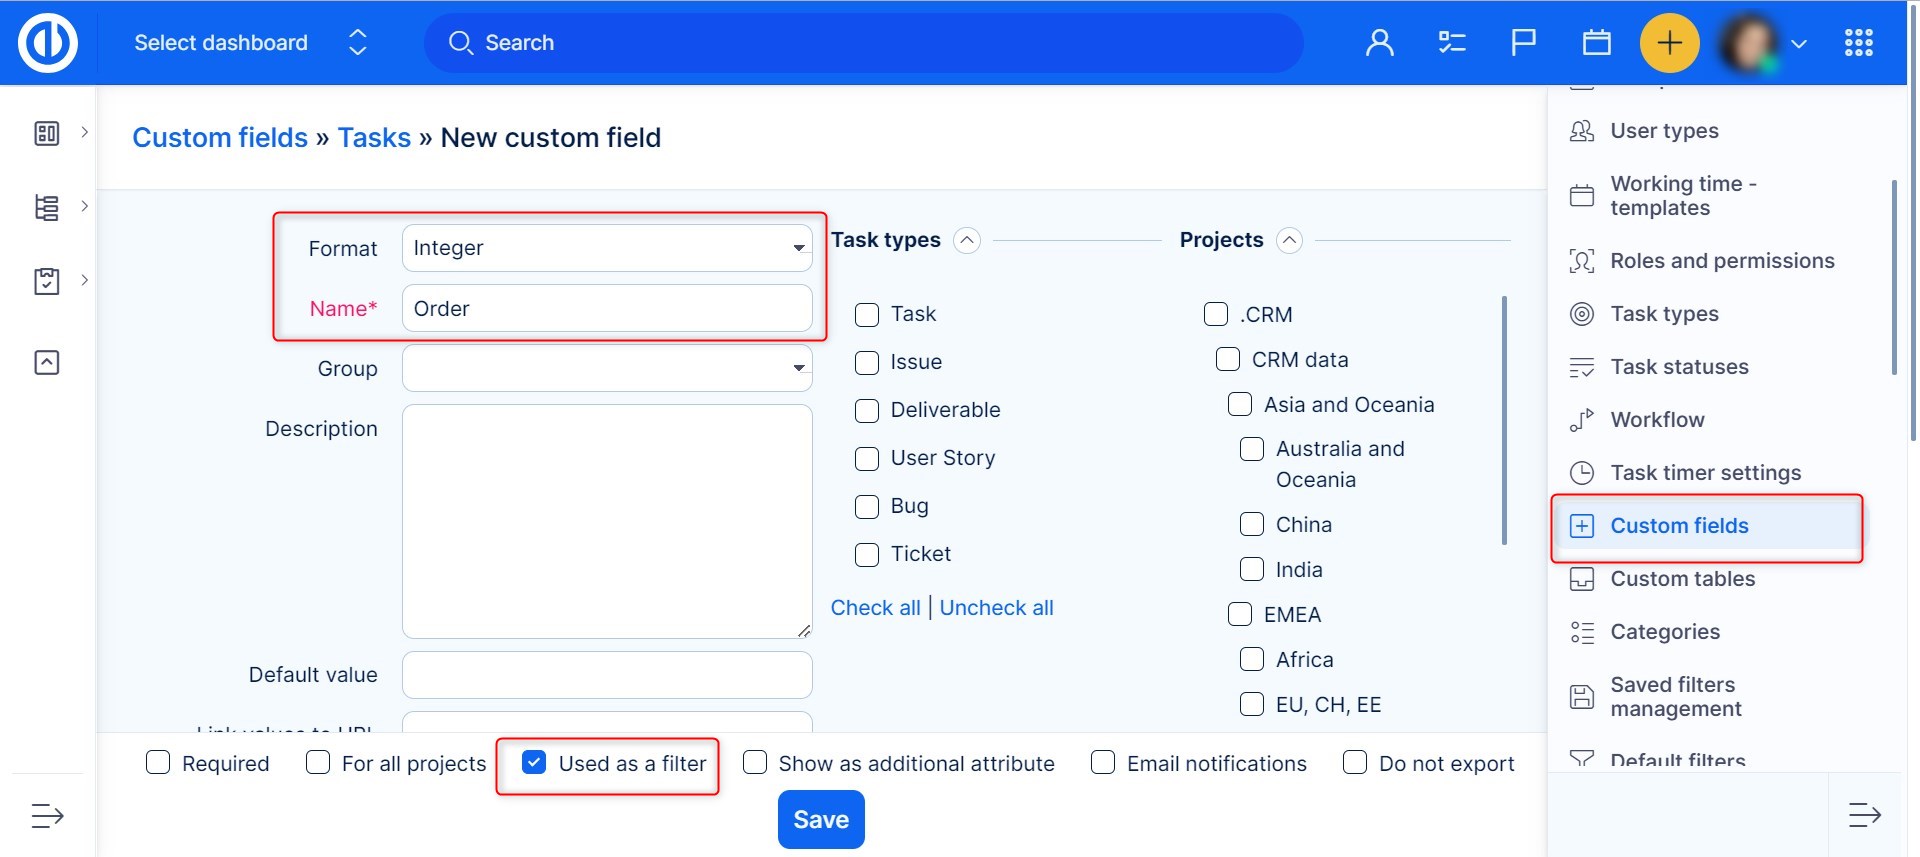Open the user profile icon in top bar

(x=1379, y=43)
